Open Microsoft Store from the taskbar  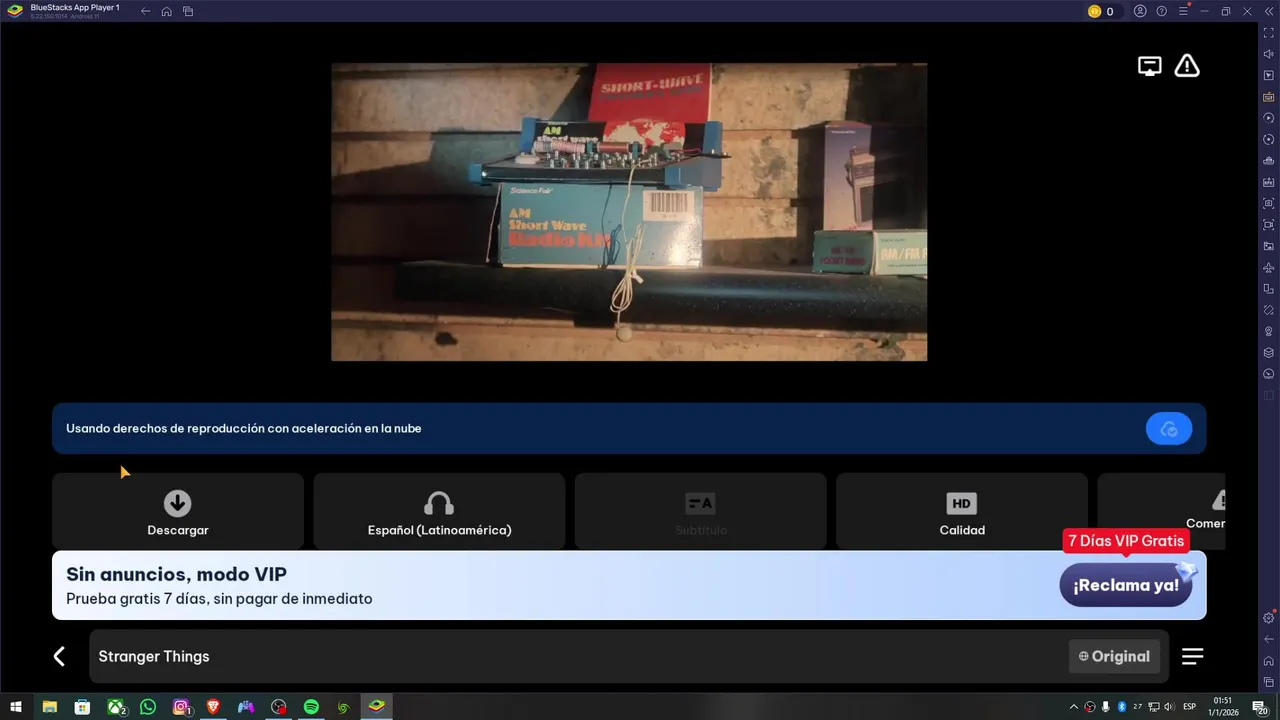pos(82,707)
